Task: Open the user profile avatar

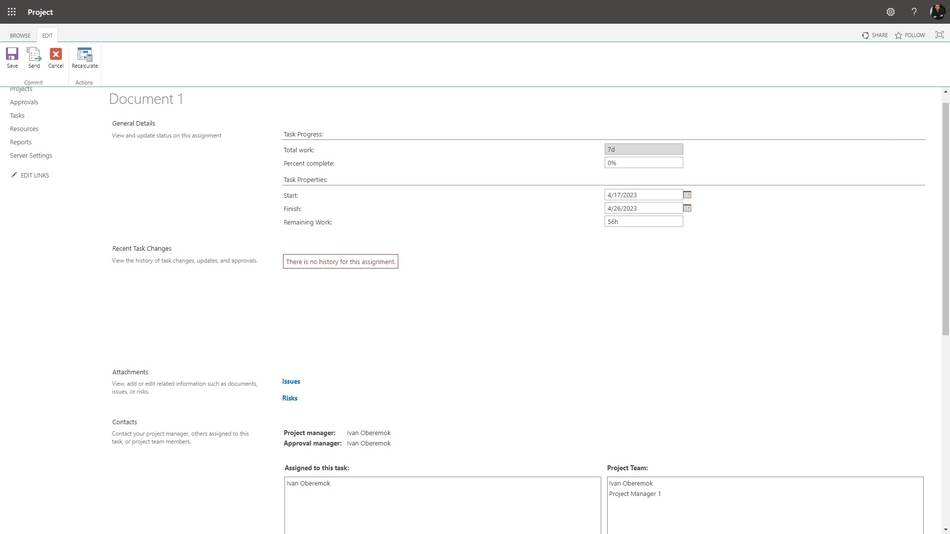Action: (937, 12)
